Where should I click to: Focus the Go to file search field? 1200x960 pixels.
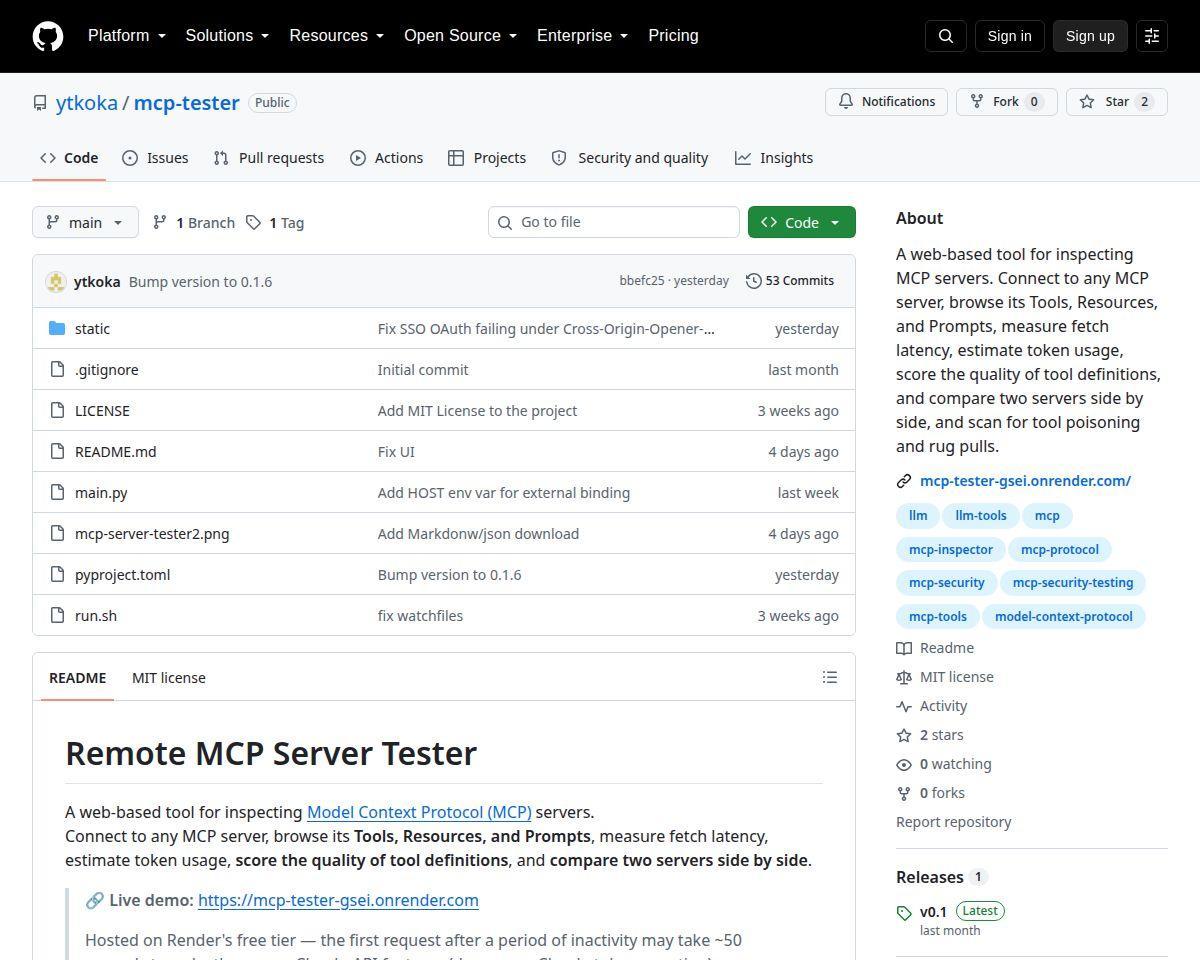tap(614, 222)
